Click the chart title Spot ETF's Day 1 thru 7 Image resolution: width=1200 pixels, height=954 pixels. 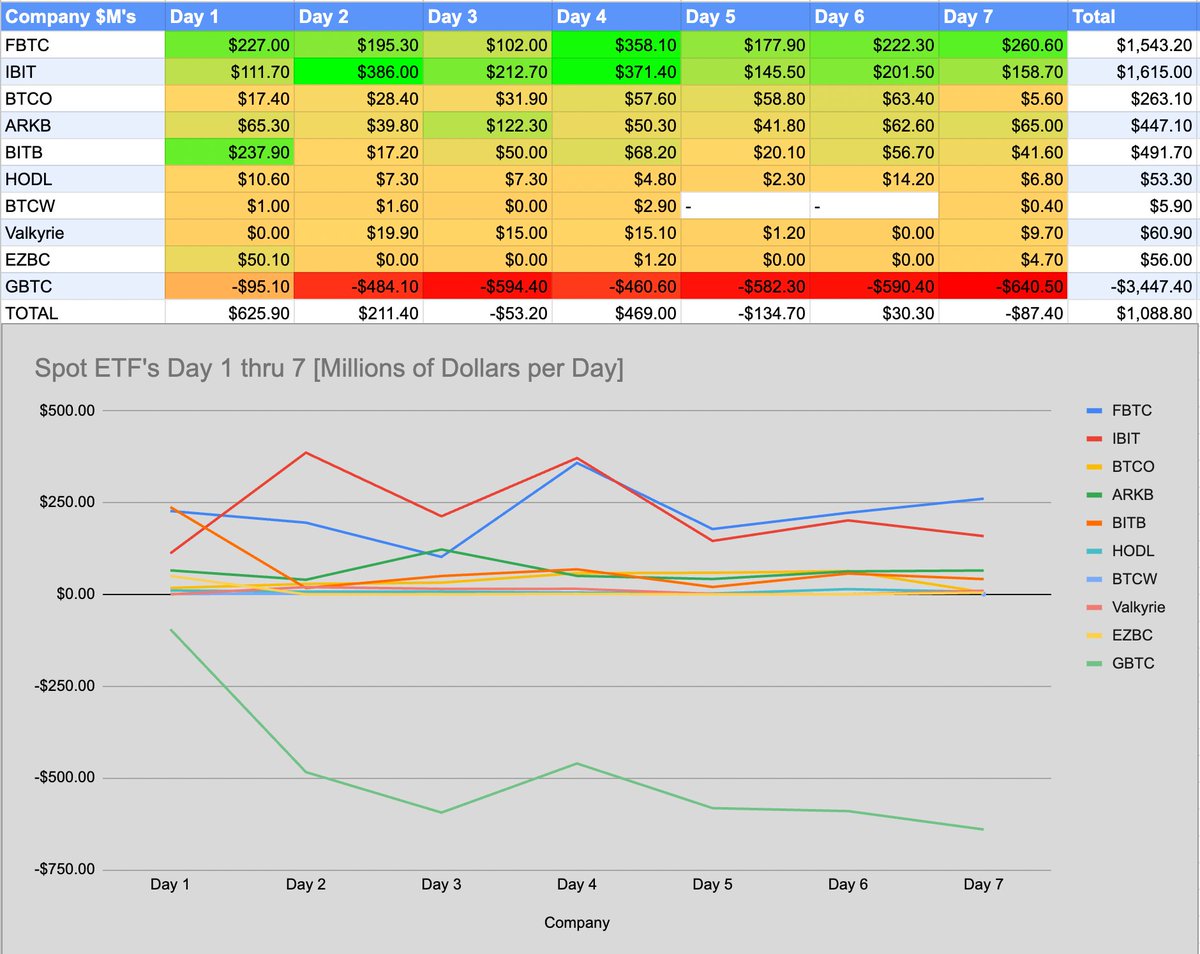point(328,368)
